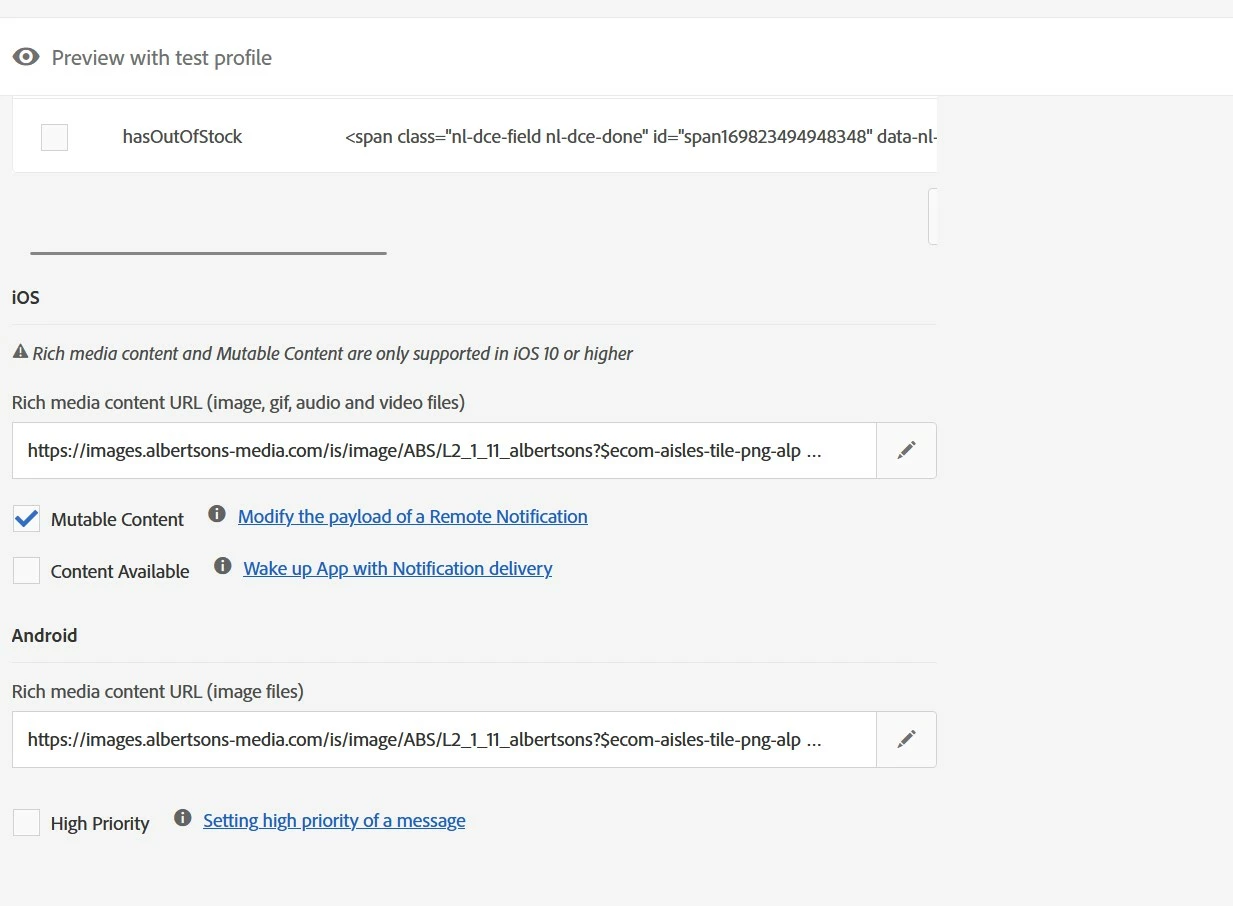
Task: Uncheck the Mutable Content checkbox
Action: pos(26,519)
